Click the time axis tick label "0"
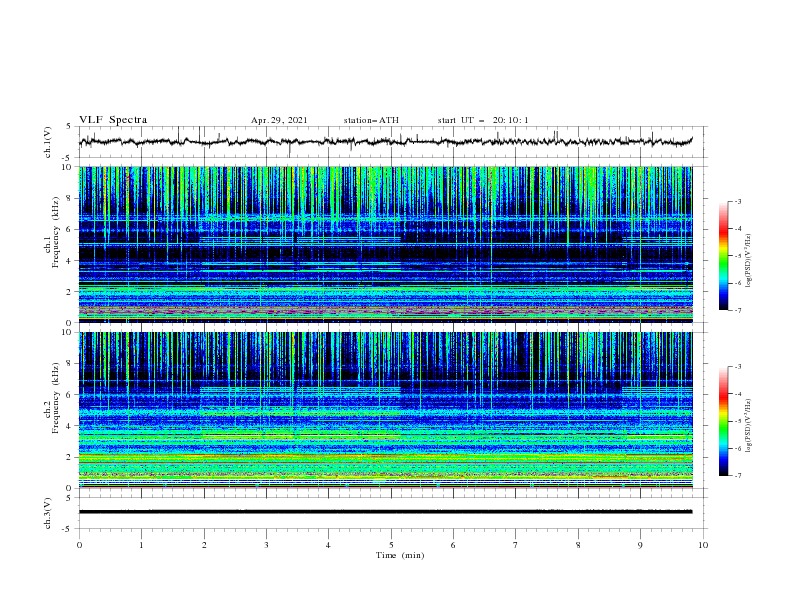792x612 pixels. pyautogui.click(x=79, y=545)
